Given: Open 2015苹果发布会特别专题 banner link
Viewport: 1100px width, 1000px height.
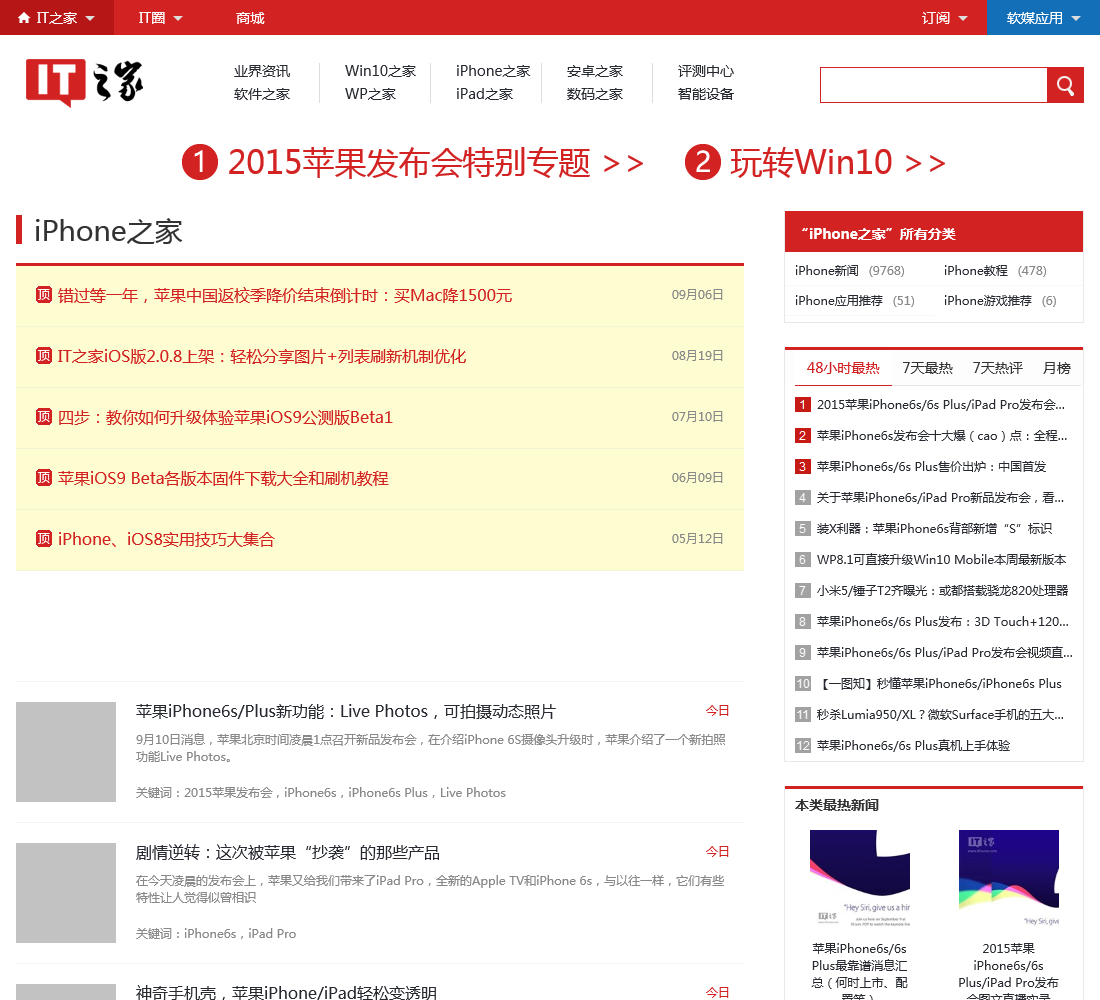Looking at the screenshot, I should (435, 162).
